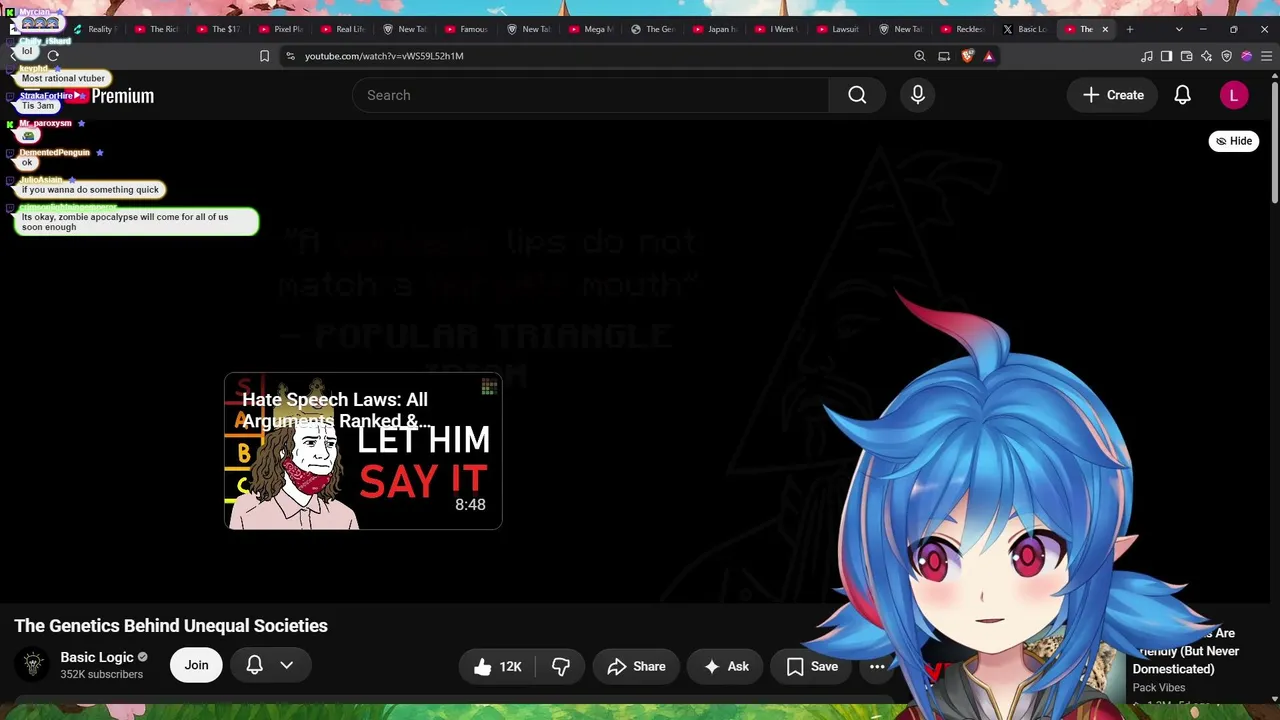Open Basic Logic channel avatar
This screenshot has height=720, width=1280.
(33, 664)
